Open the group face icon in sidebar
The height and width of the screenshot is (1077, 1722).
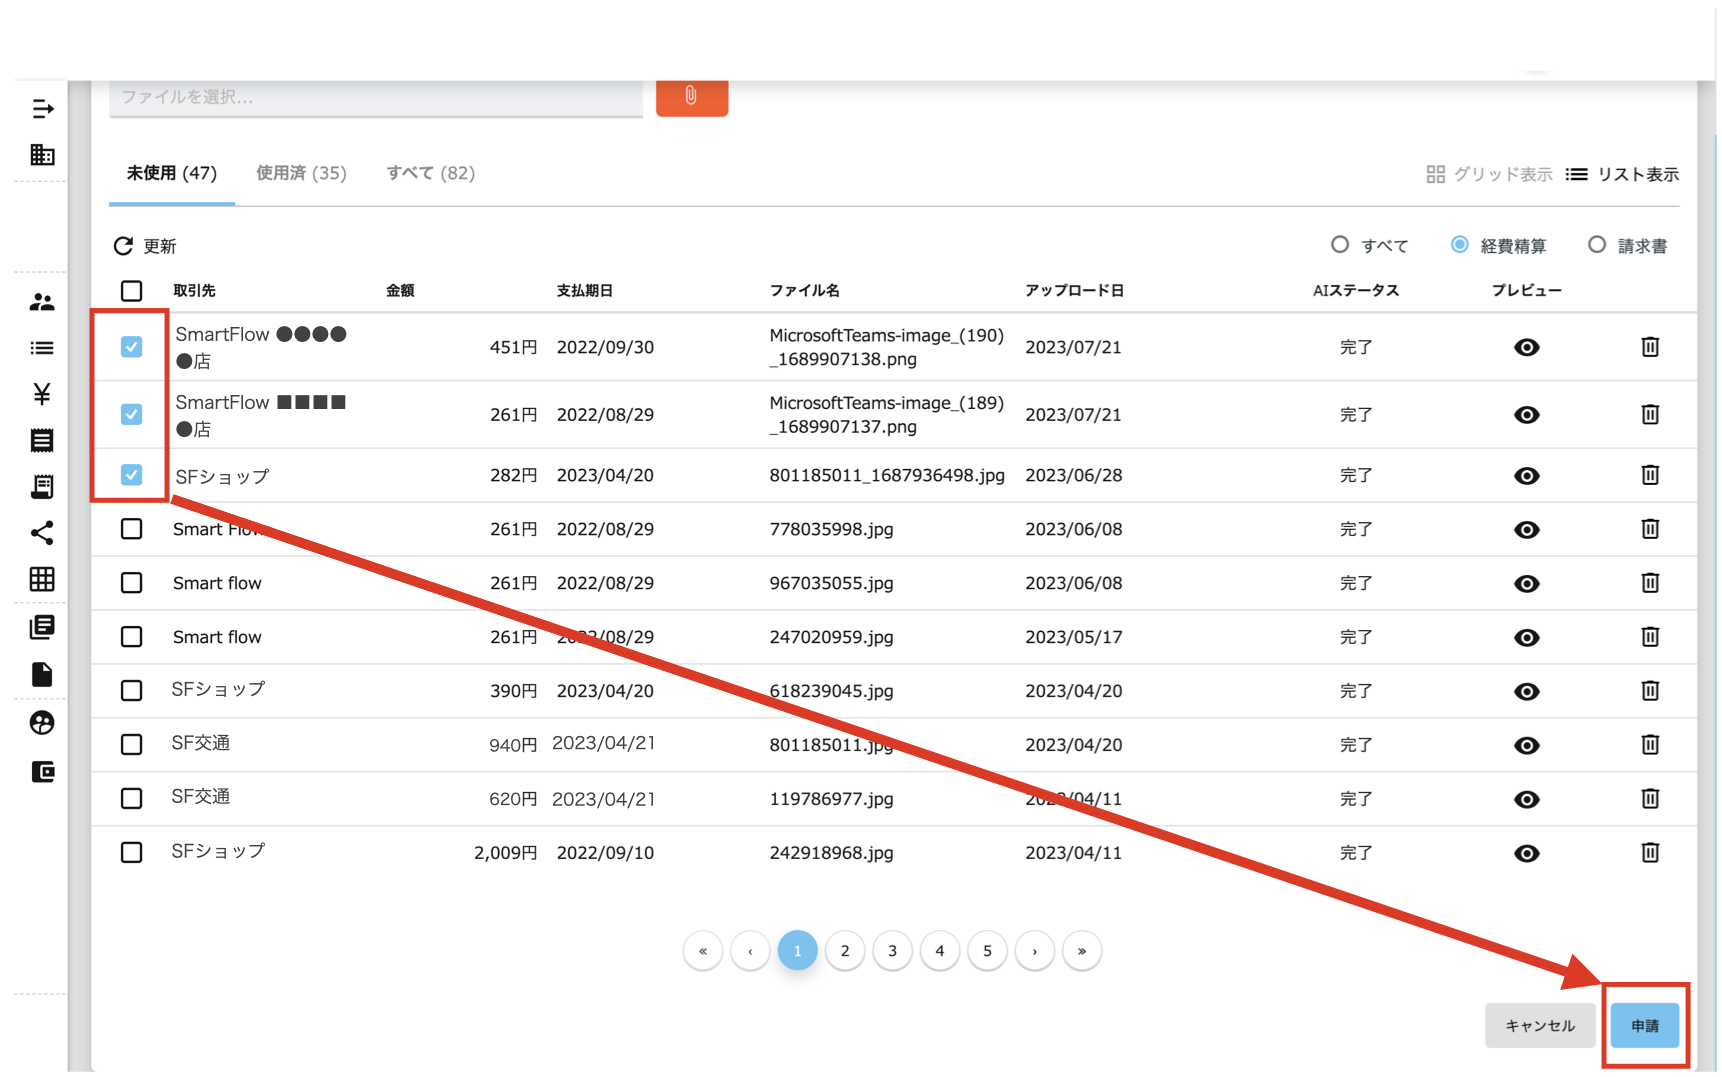[x=42, y=723]
